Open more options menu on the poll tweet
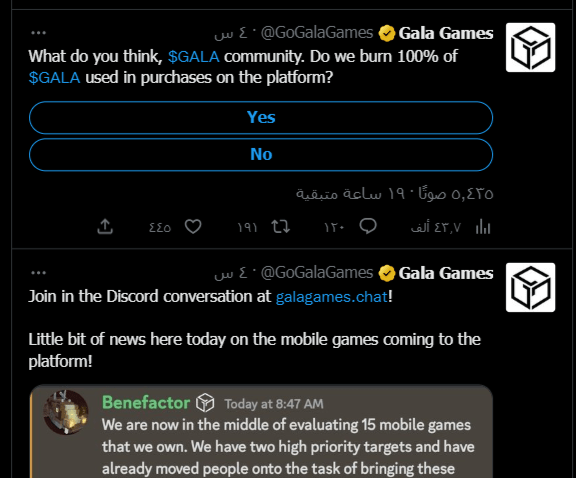The image size is (576, 478). (39, 33)
